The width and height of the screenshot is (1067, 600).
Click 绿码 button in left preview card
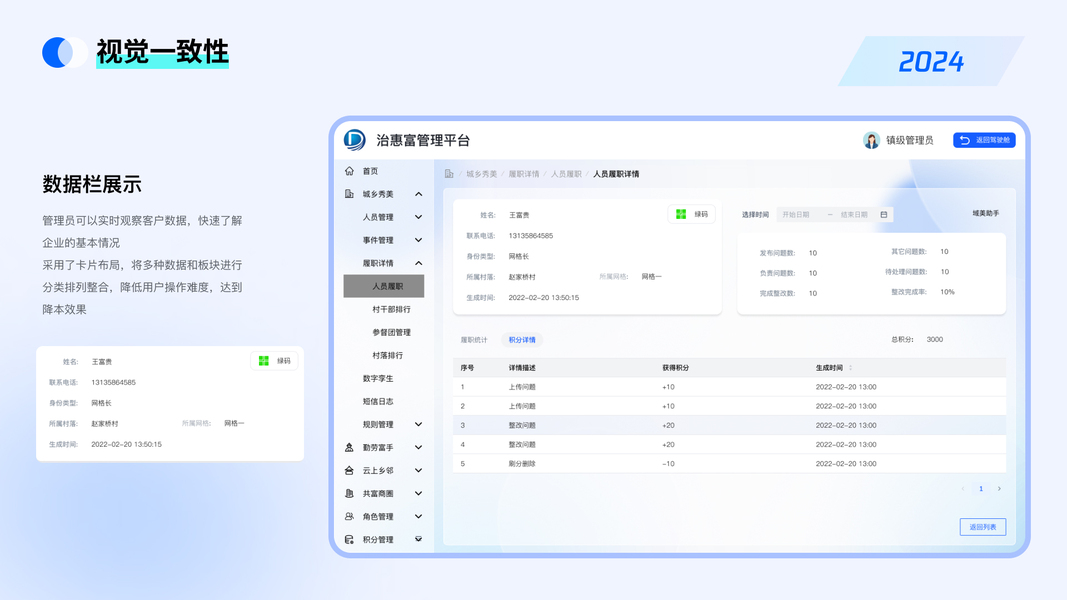click(x=274, y=361)
